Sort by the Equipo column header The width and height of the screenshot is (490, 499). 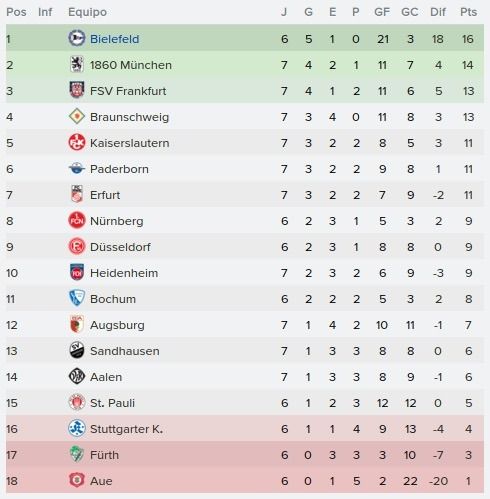87,12
